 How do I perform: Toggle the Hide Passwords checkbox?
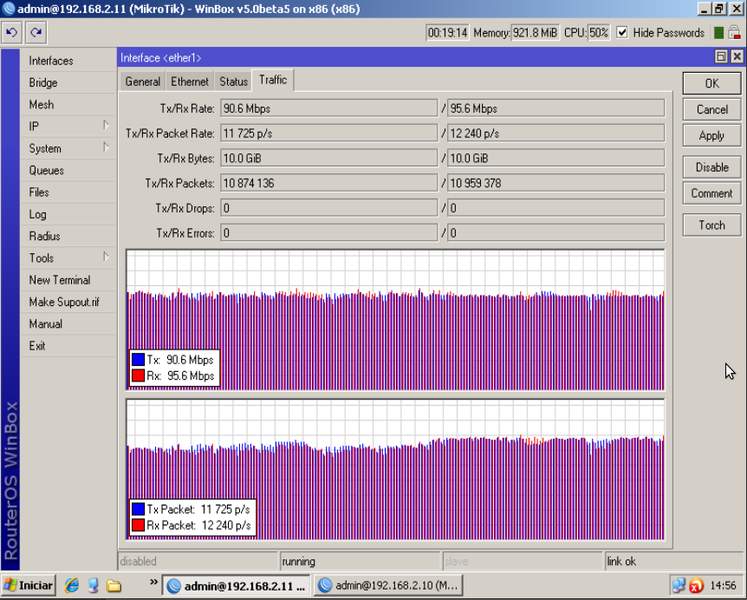(622, 32)
